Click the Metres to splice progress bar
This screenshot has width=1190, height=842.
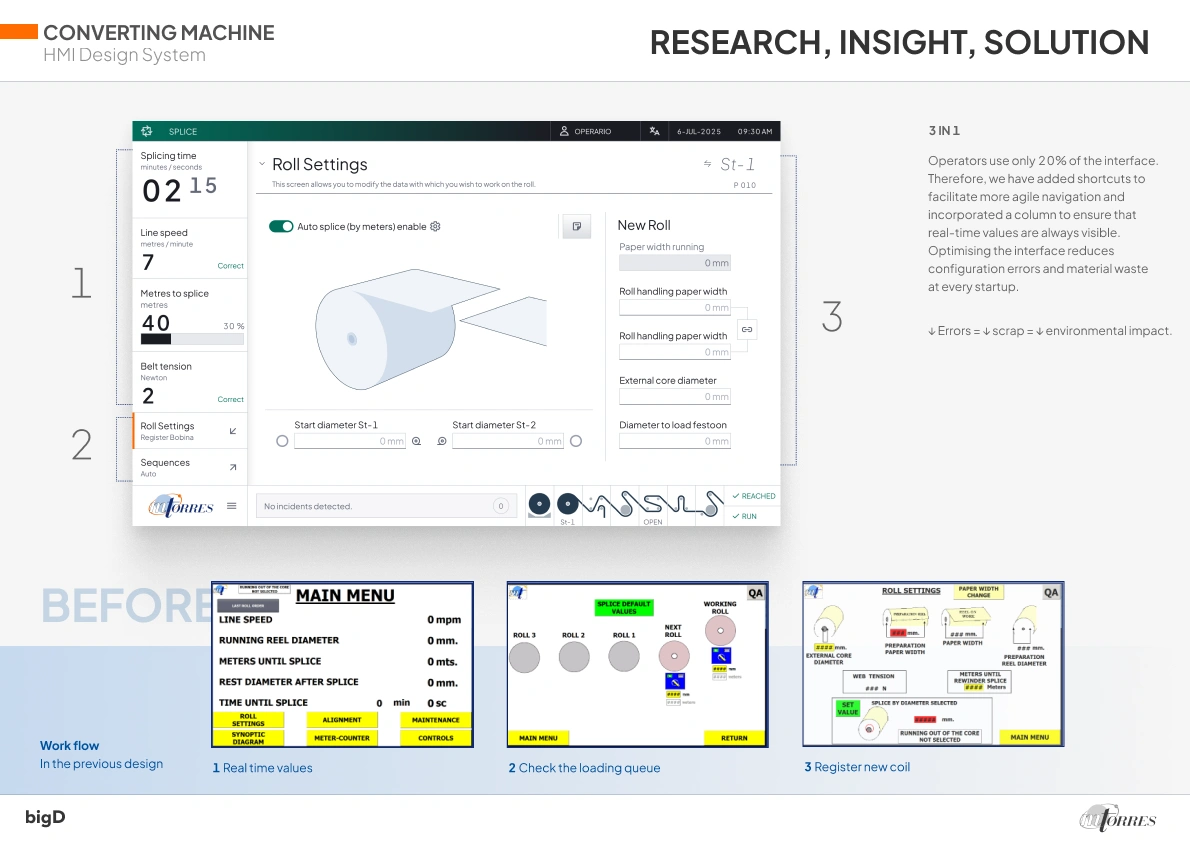[x=192, y=339]
